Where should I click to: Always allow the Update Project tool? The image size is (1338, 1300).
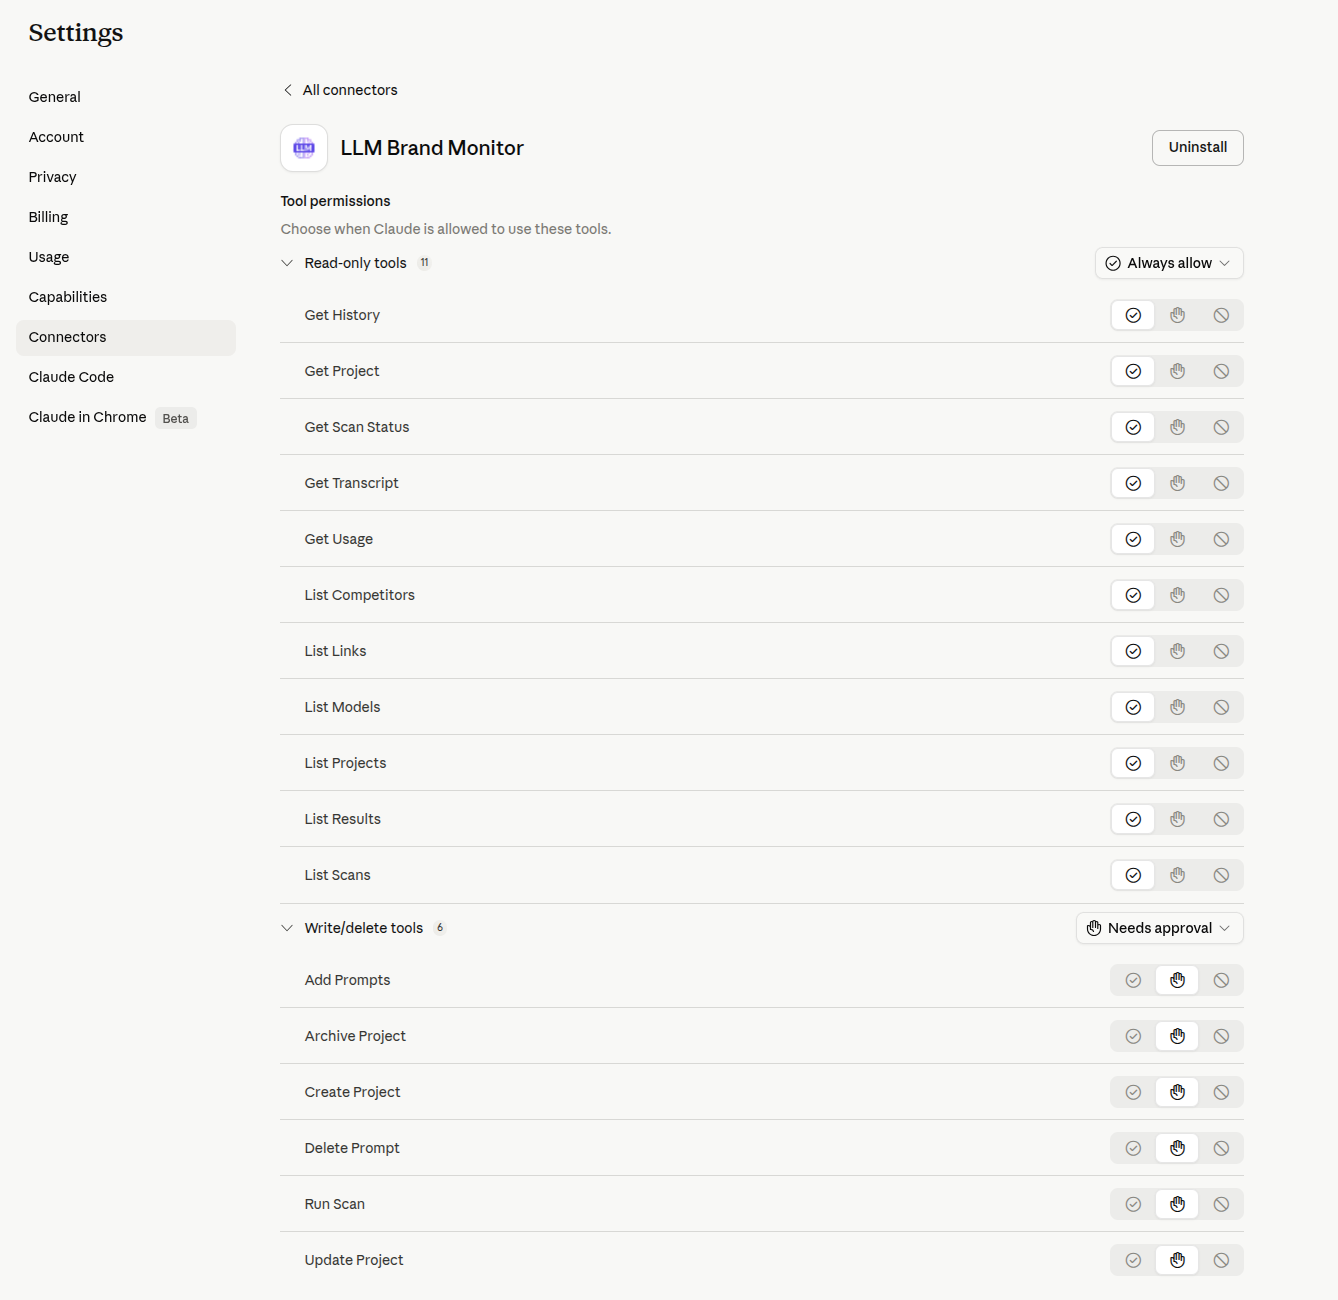[x=1133, y=1260]
